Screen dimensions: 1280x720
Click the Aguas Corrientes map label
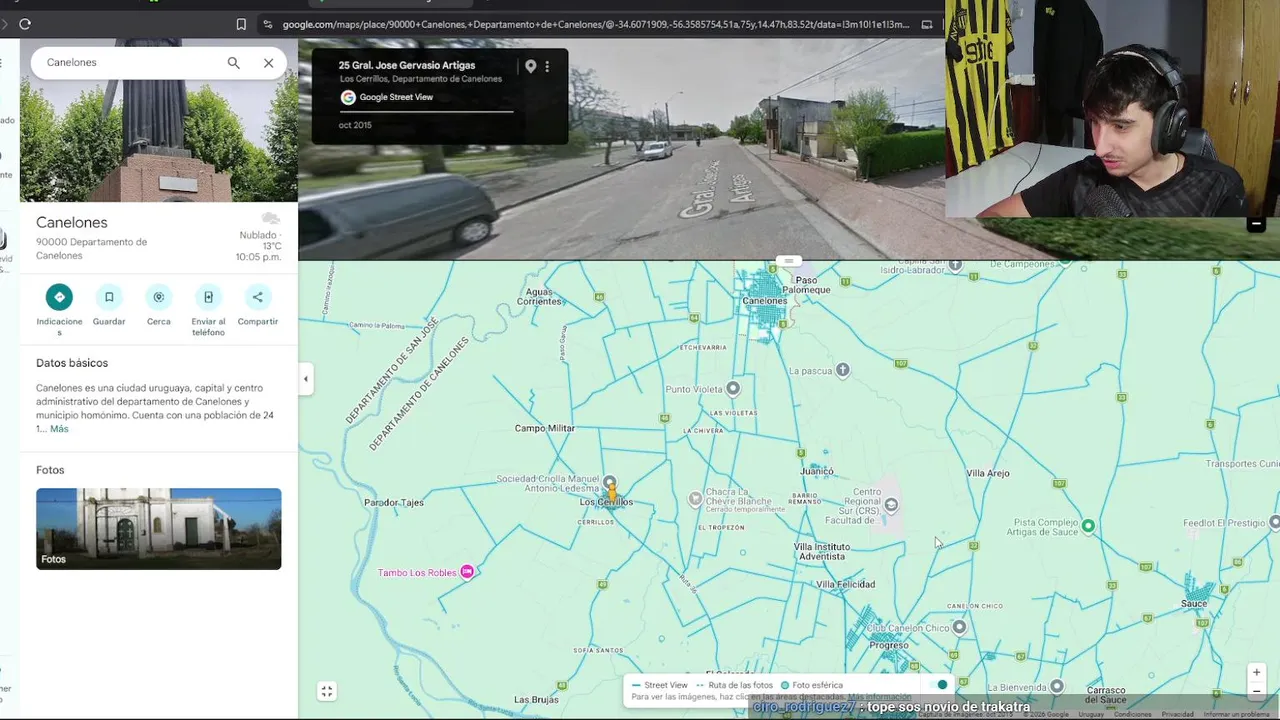coord(539,297)
